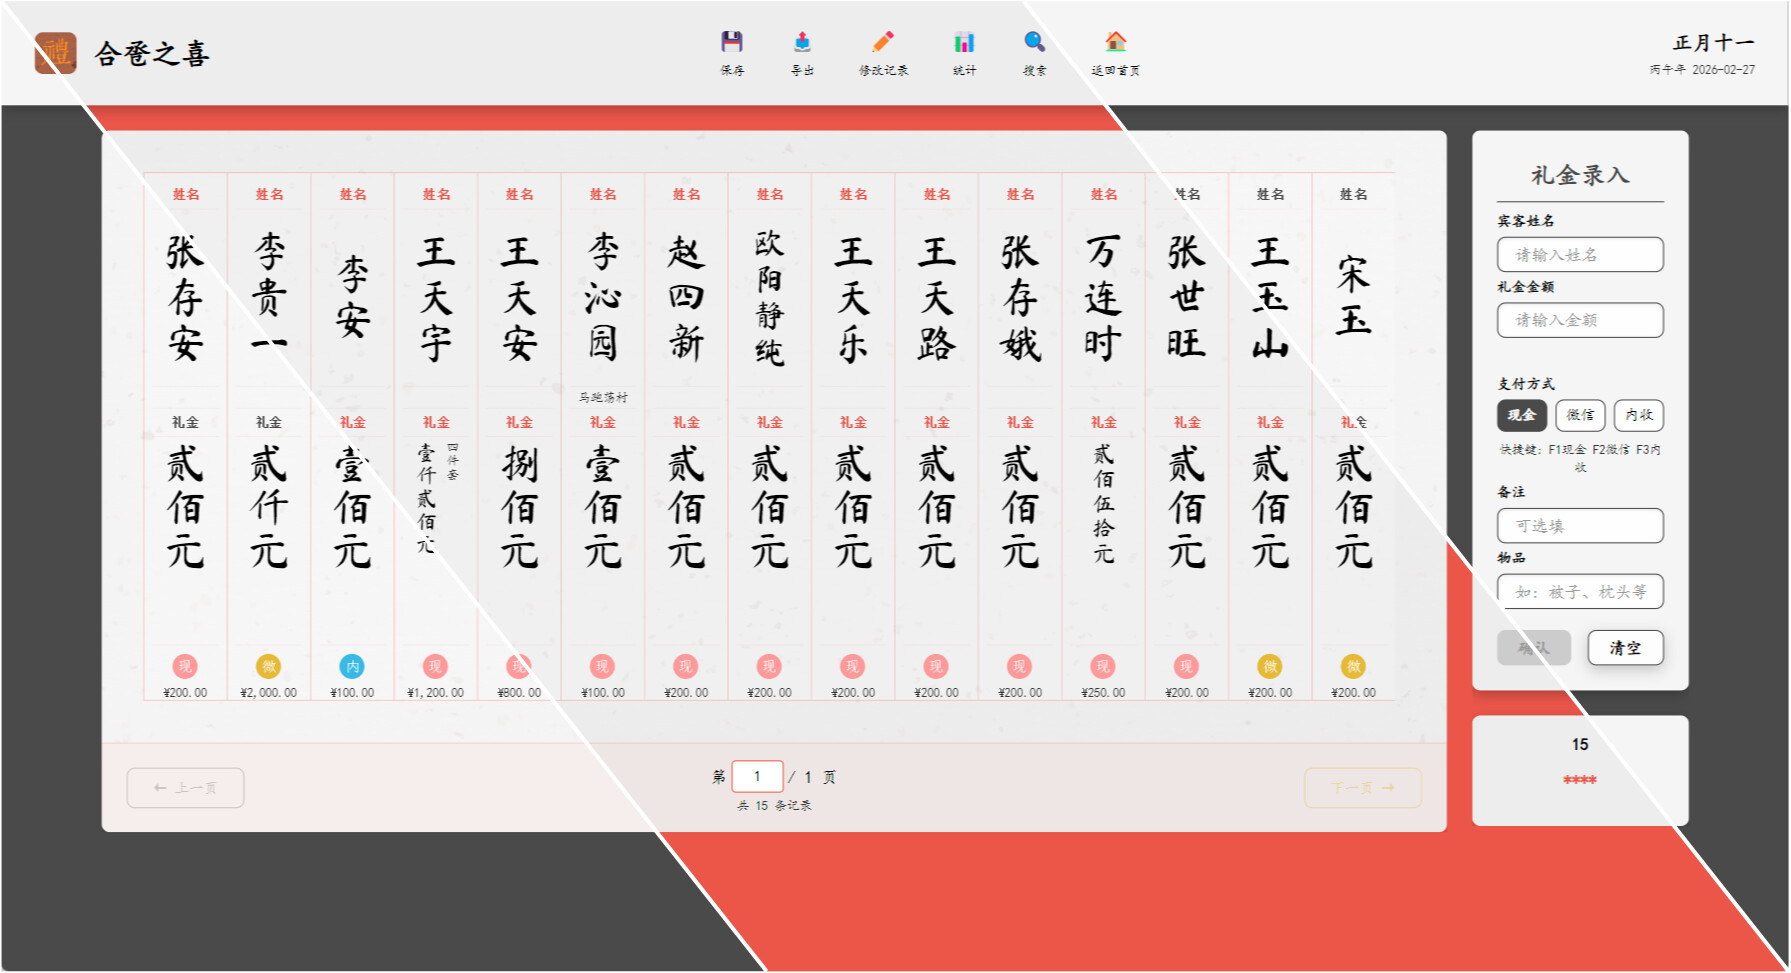1791x973 pixels.
Task: Click the 清空 clear button
Action: [x=1625, y=648]
